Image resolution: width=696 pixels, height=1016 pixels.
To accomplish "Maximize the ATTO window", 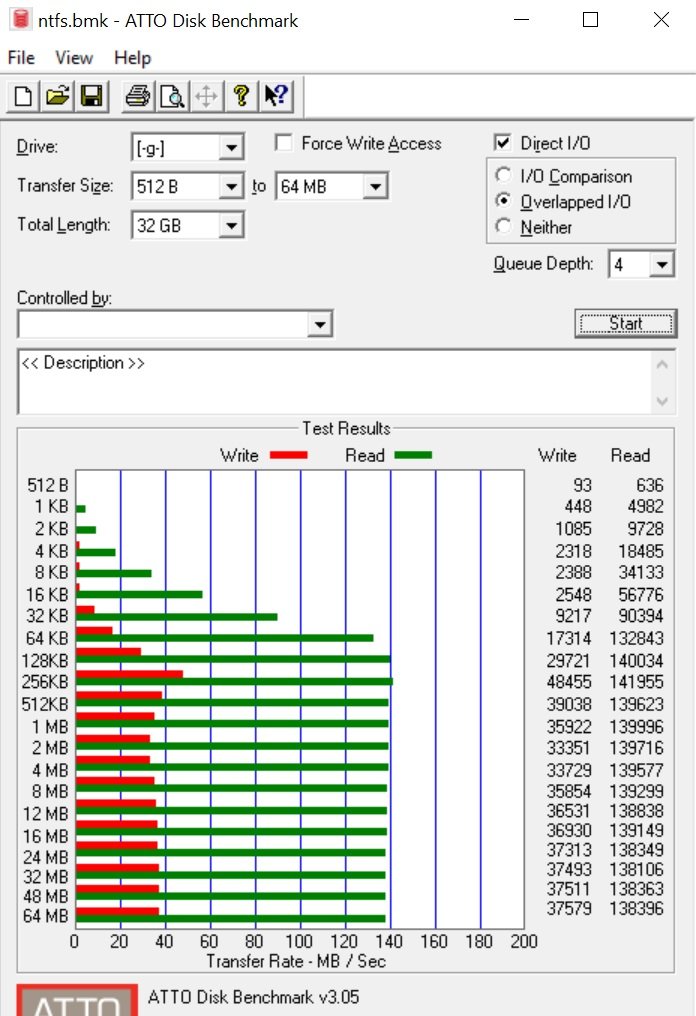I will click(590, 19).
